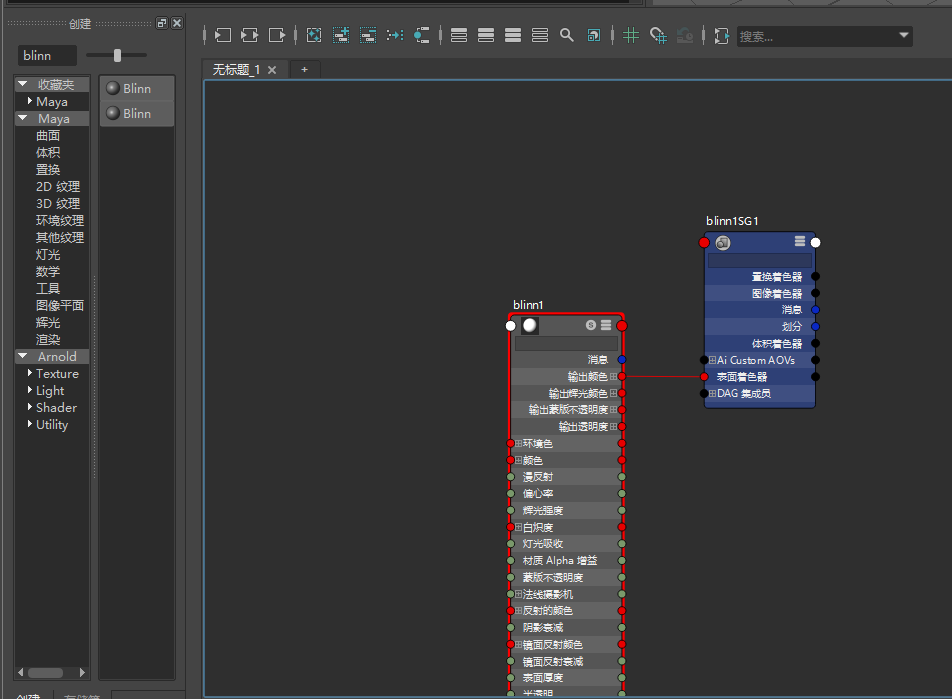Select 曲面 category in create list
The image size is (952, 699).
click(48, 135)
